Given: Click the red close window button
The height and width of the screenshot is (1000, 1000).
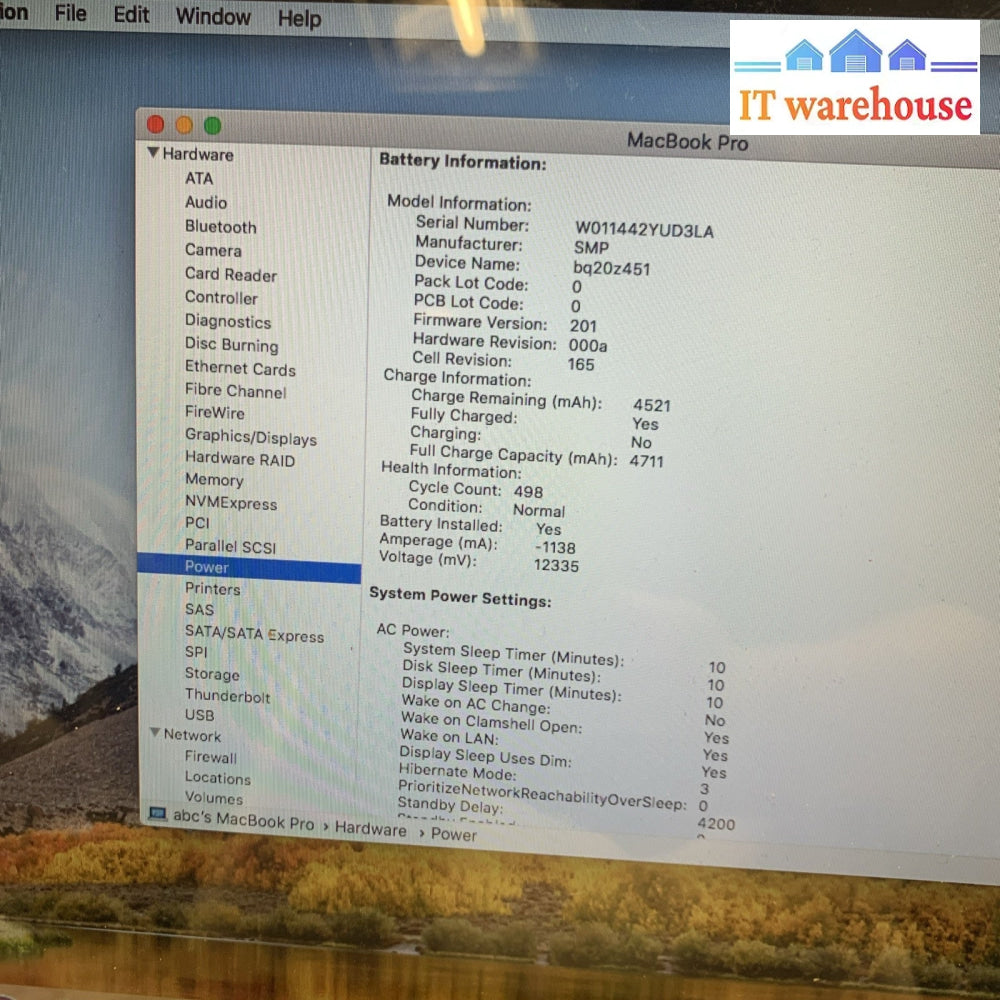Looking at the screenshot, I should coord(155,124).
